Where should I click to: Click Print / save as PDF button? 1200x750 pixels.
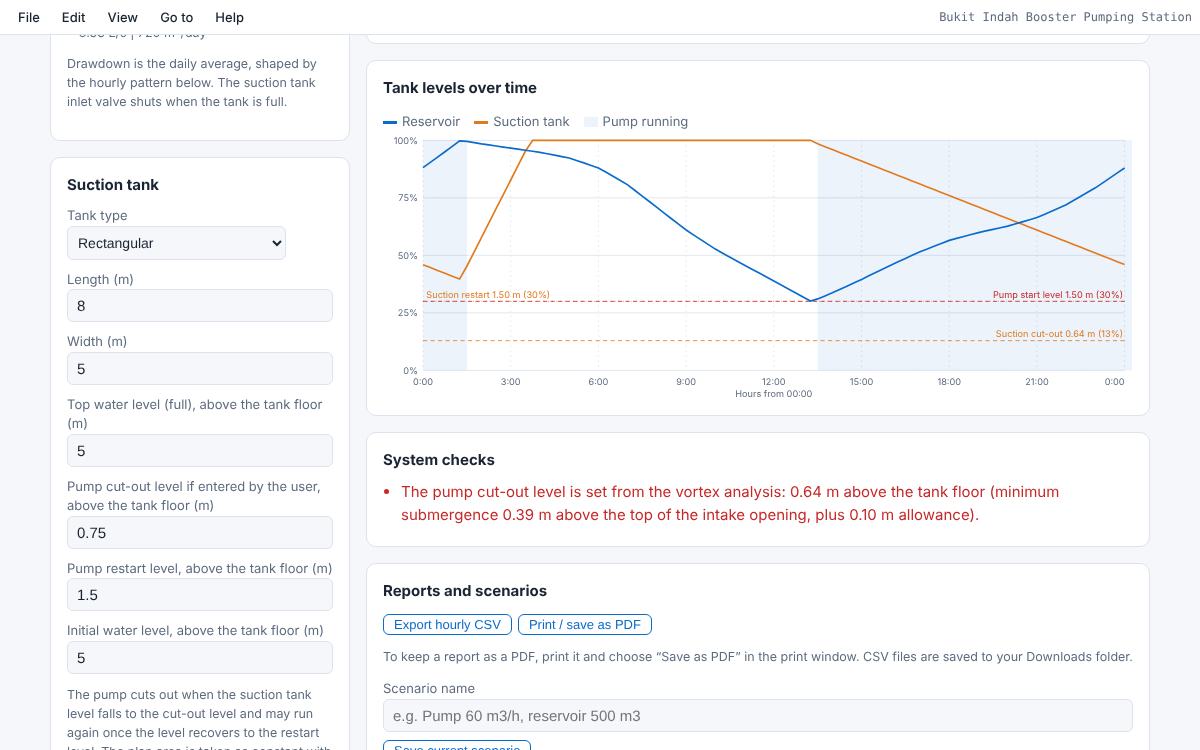coord(585,624)
